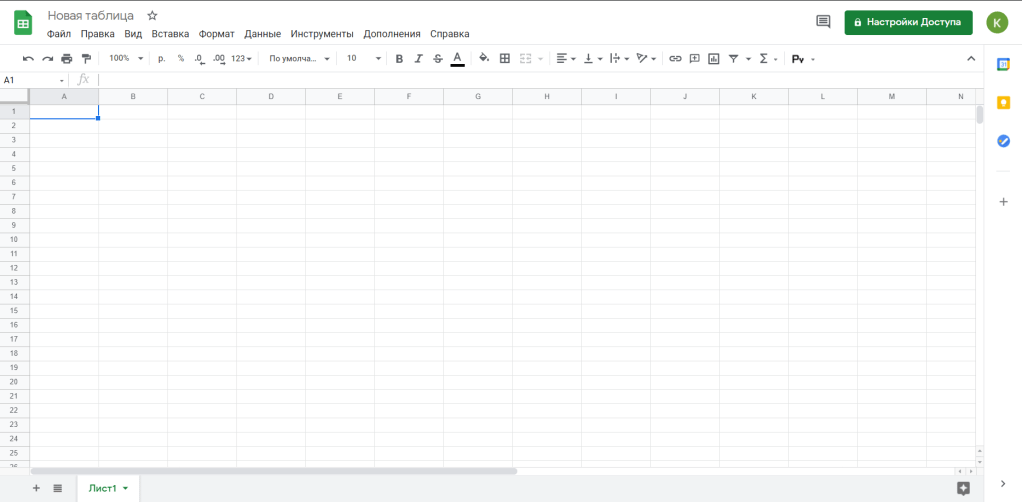Open the Данные menu

pyautogui.click(x=262, y=34)
